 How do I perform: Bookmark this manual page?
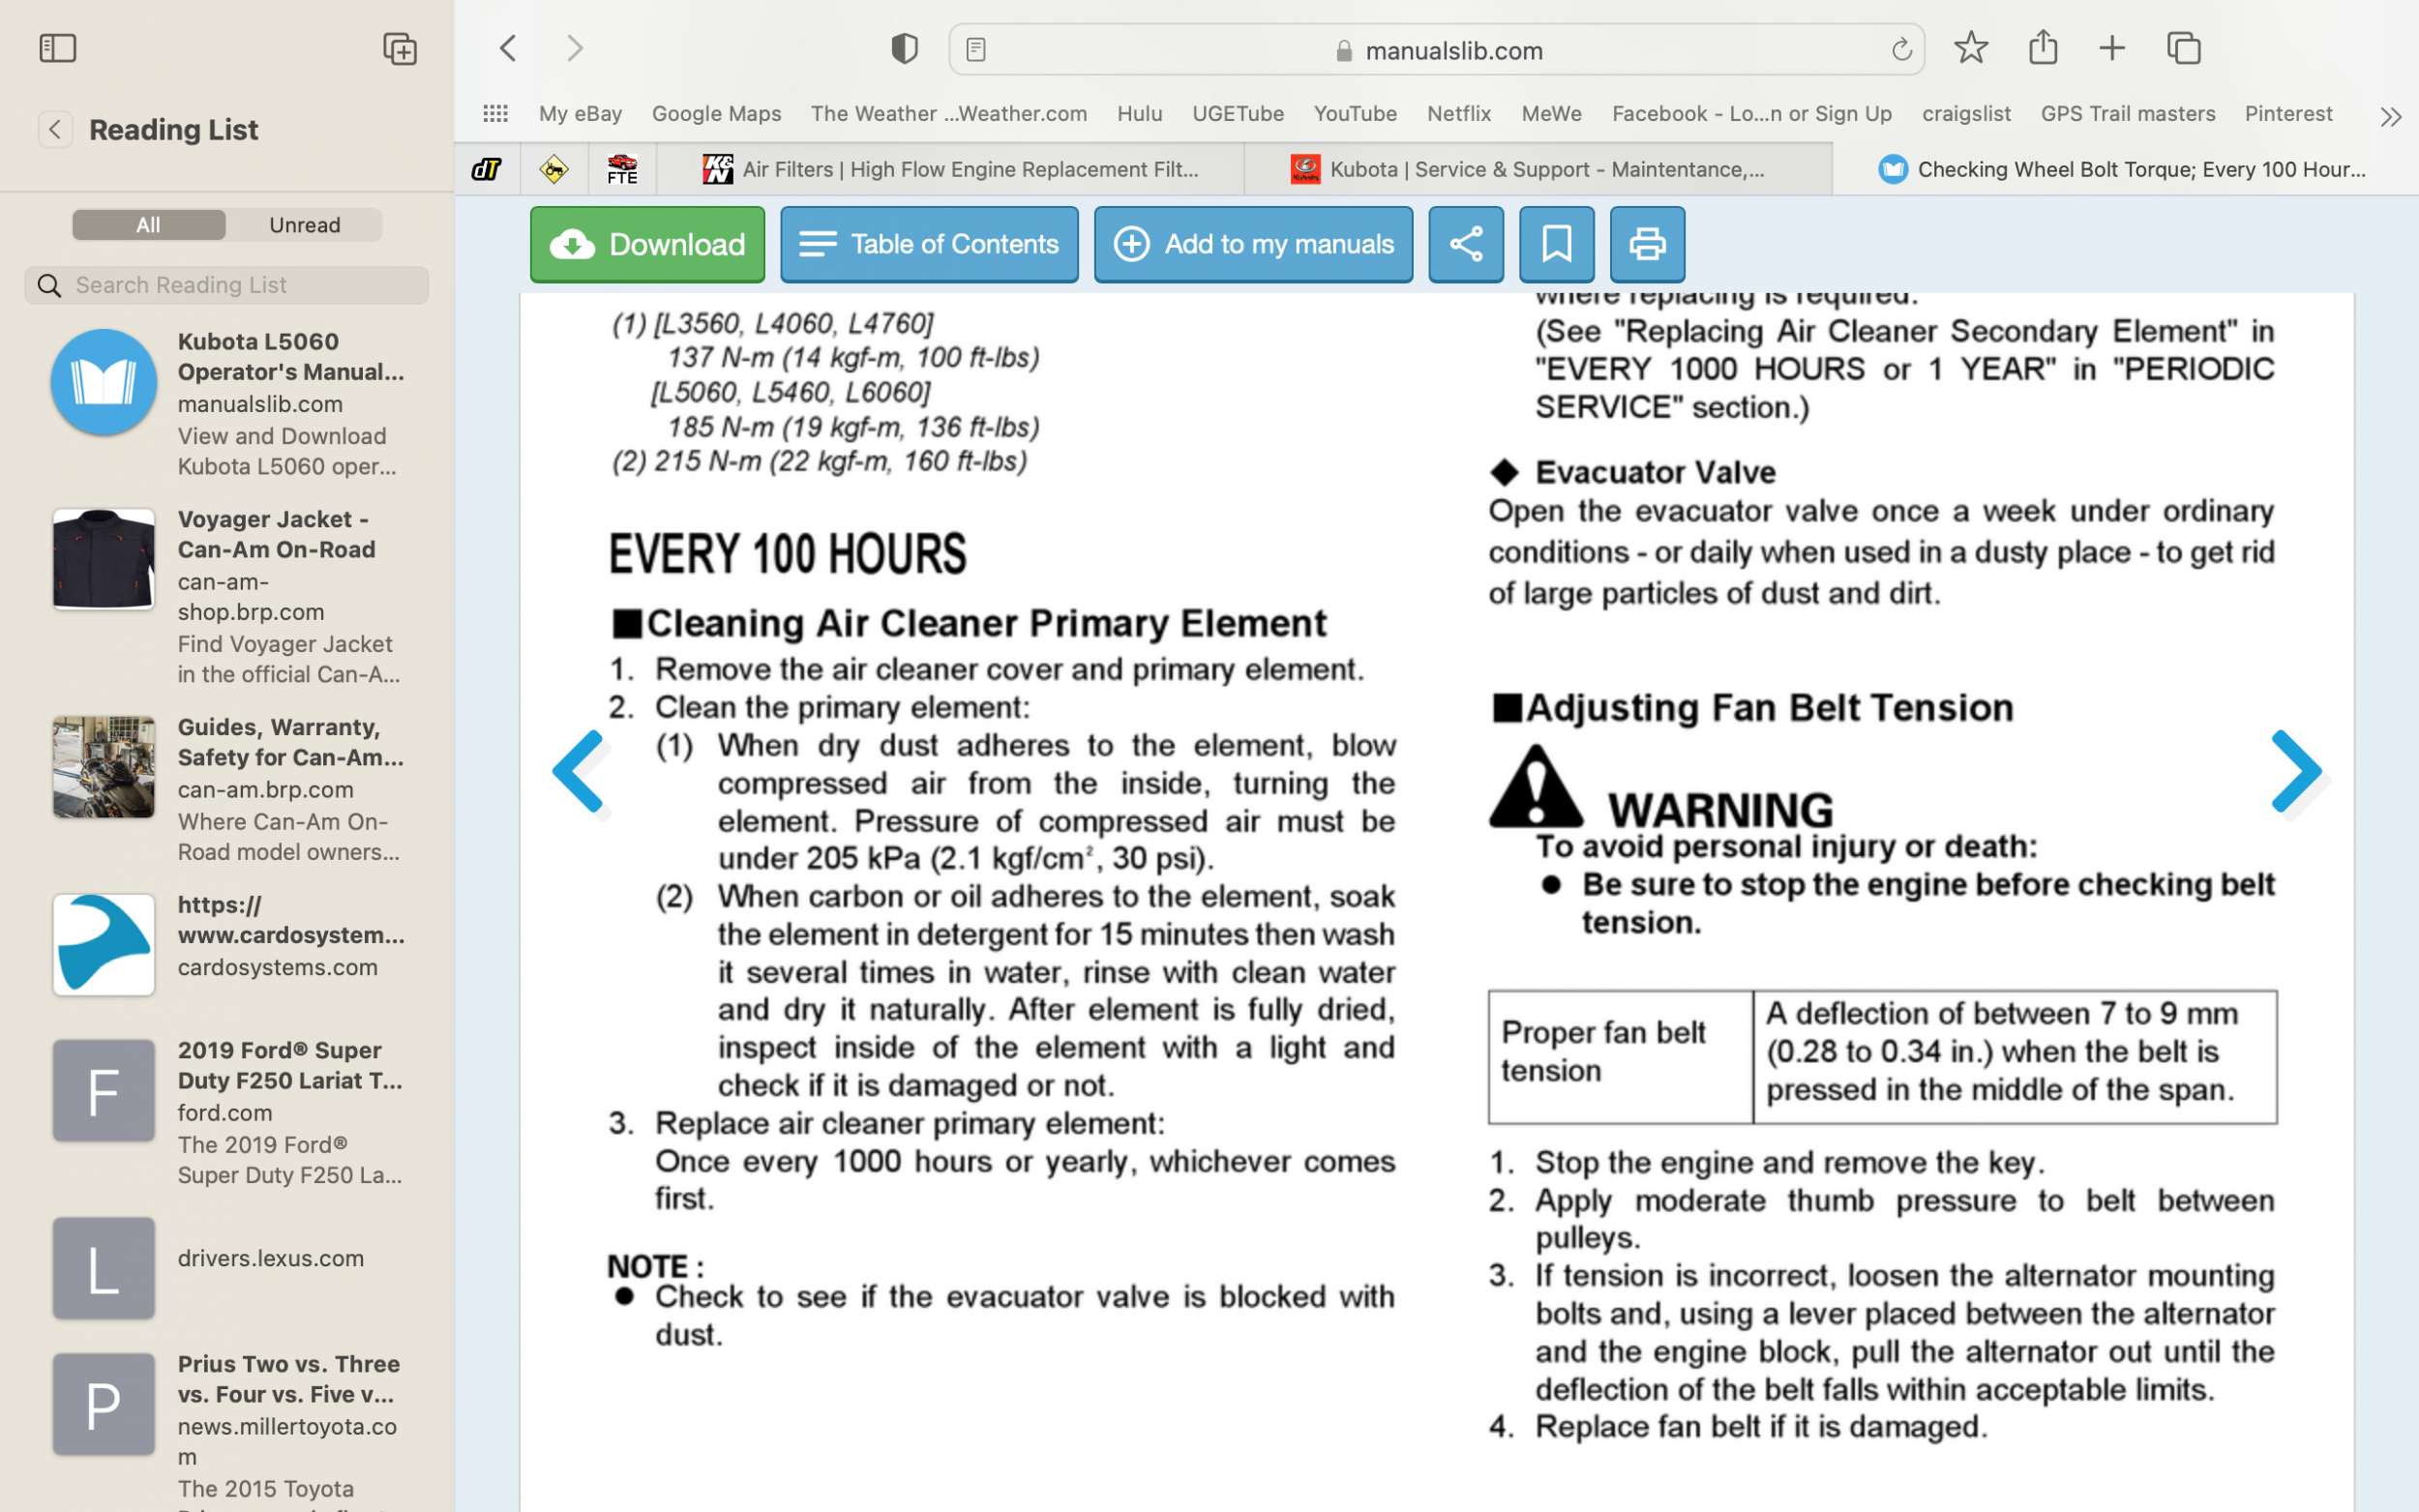tap(1557, 244)
